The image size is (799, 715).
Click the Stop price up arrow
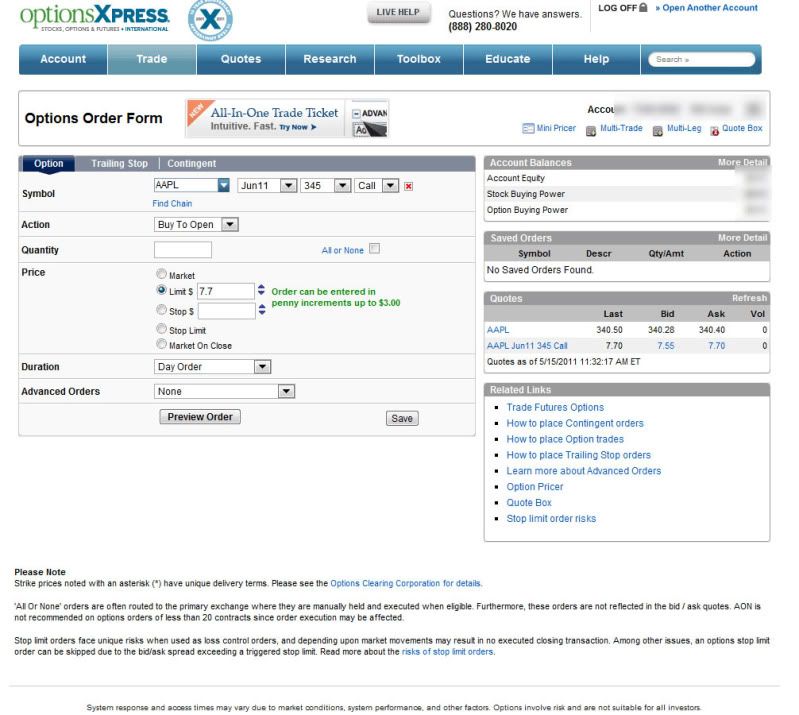tap(262, 306)
